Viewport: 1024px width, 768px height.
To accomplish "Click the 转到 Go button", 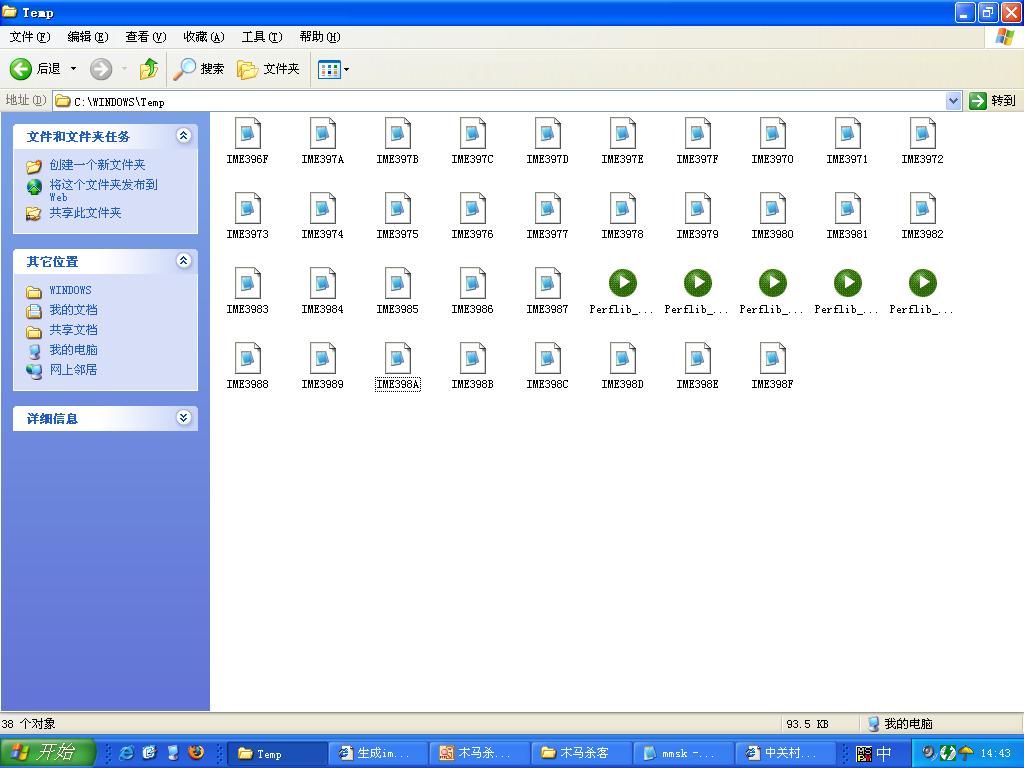I will tap(993, 101).
